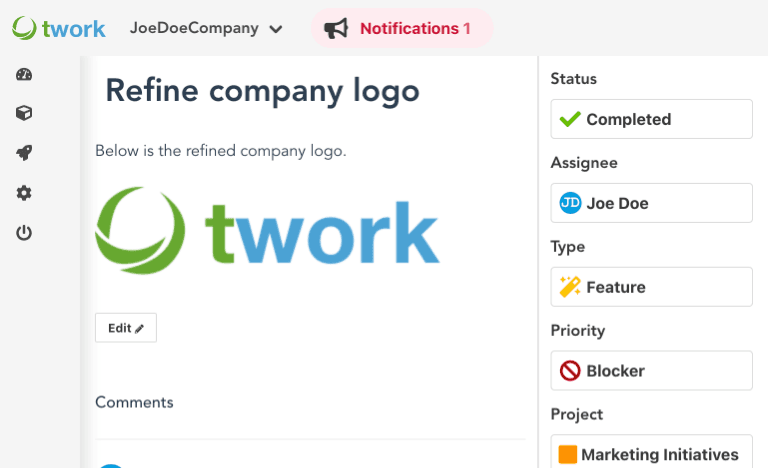Click the Status label
Image resolution: width=768 pixels, height=468 pixels.
[574, 79]
